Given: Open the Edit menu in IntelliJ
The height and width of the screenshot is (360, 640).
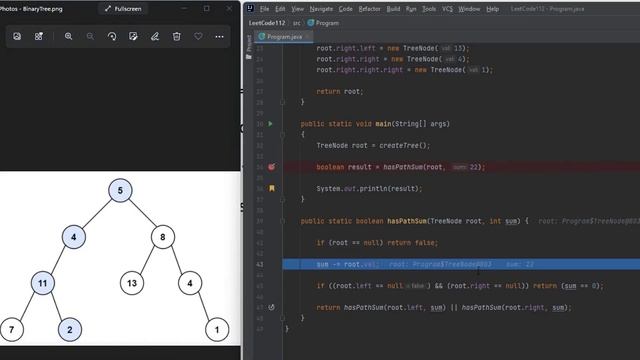Looking at the screenshot, I should (280, 9).
